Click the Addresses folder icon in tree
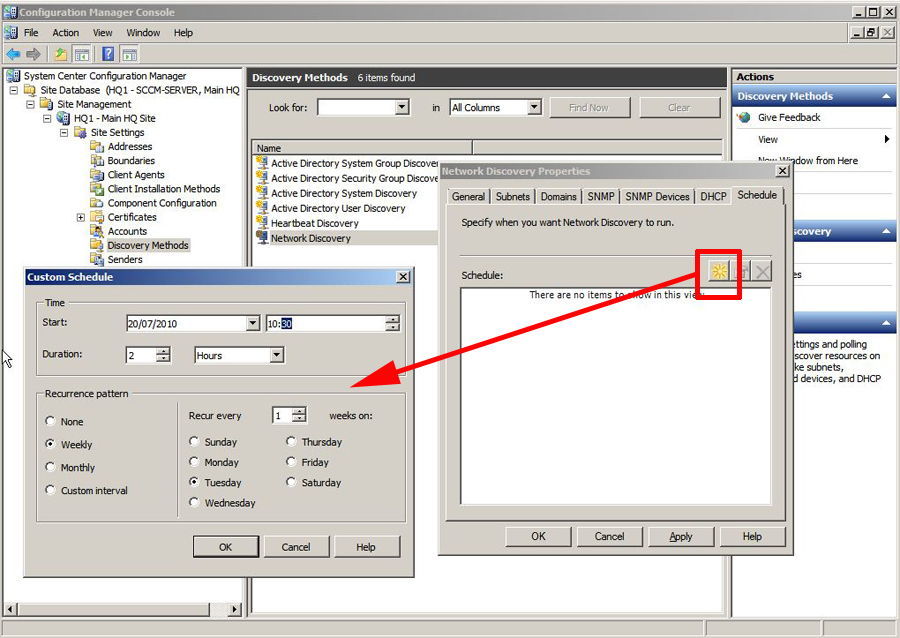This screenshot has width=900, height=638. coord(97,146)
